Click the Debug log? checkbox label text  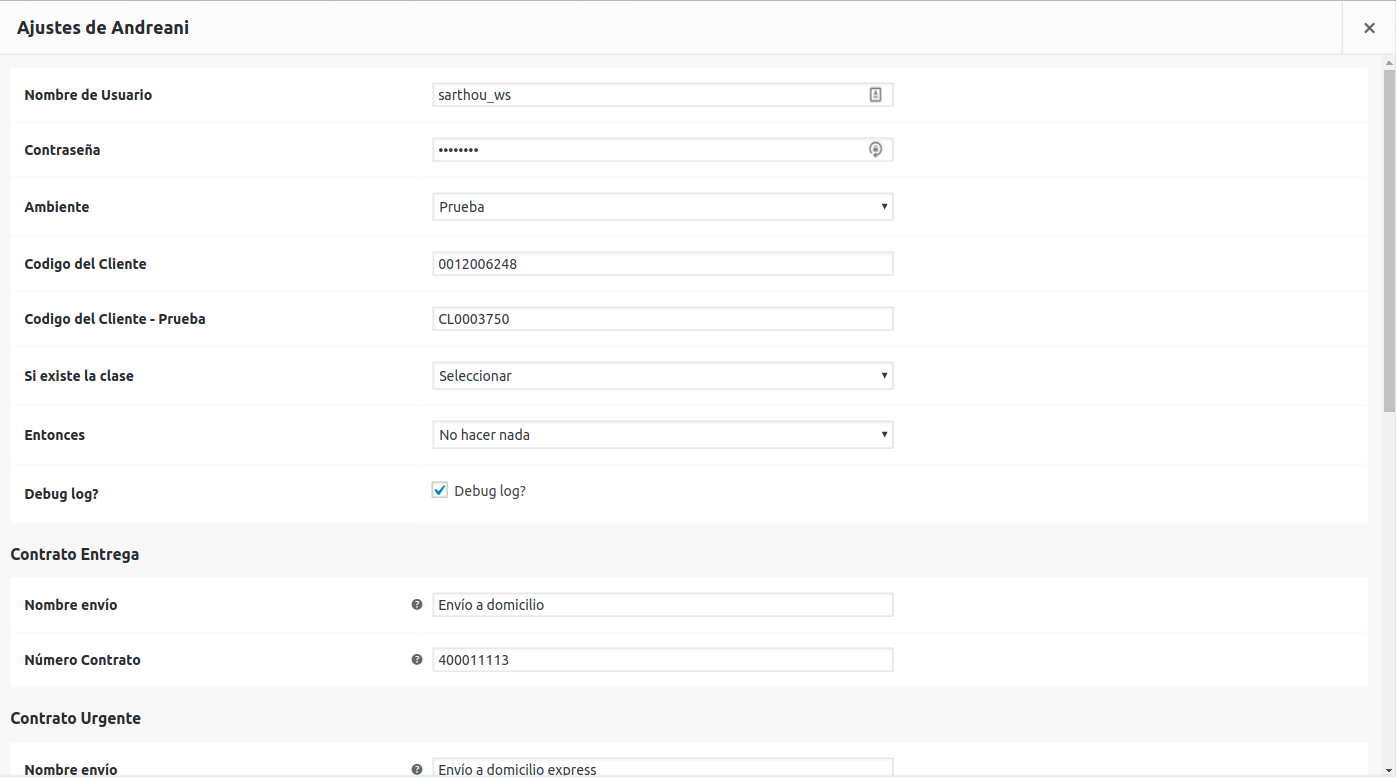click(x=490, y=491)
